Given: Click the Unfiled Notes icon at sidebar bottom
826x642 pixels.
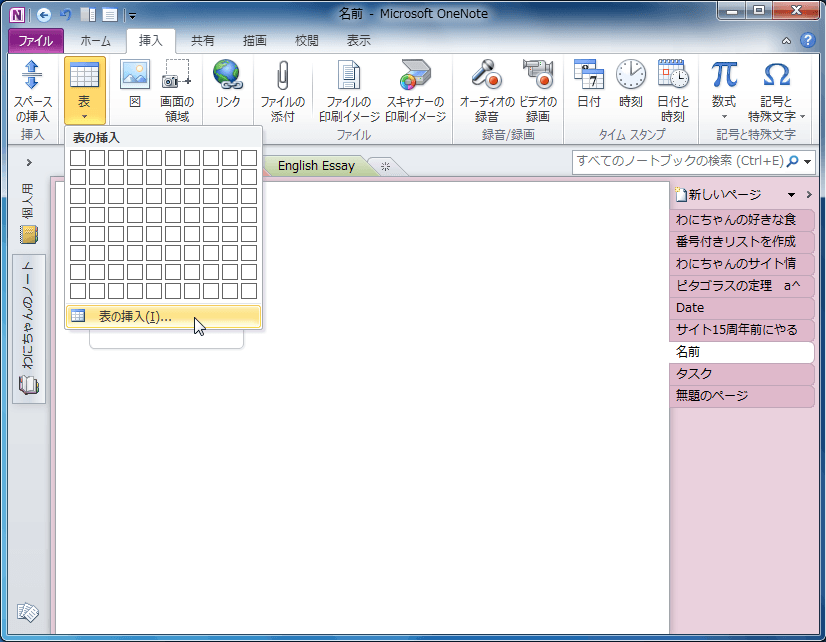Looking at the screenshot, I should pos(28,613).
